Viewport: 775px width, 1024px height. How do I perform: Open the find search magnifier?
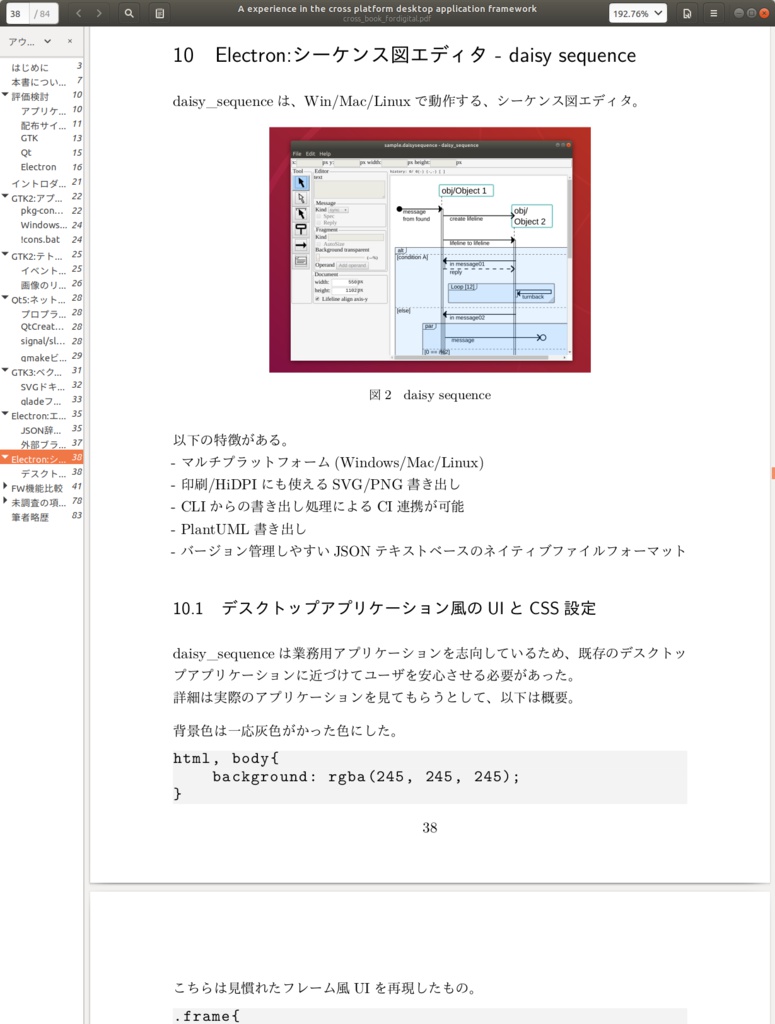coord(129,13)
